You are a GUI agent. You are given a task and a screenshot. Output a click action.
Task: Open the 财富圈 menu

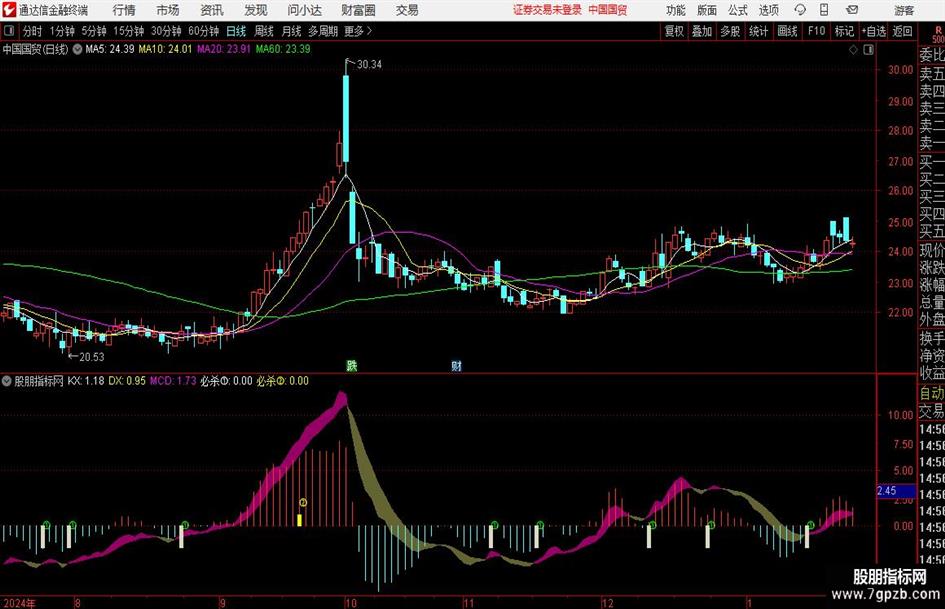click(x=358, y=10)
